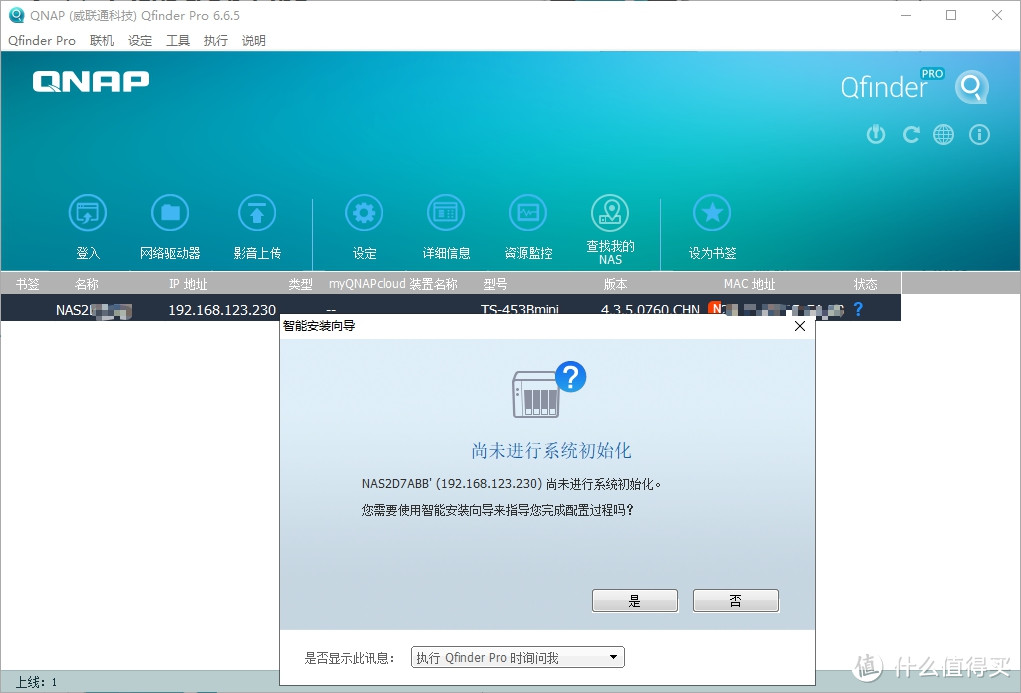Select the 192.168.123.230 IP cell
The width and height of the screenshot is (1021, 693).
[x=222, y=309]
